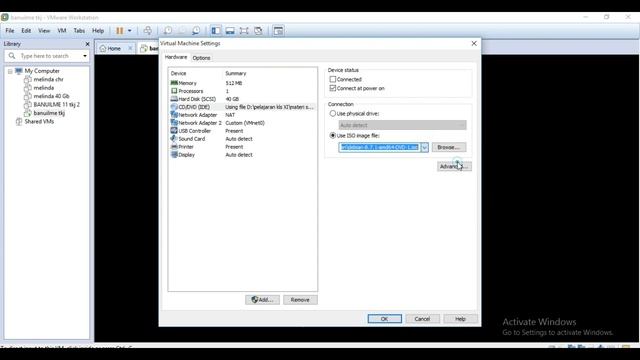Close the Virtual Machine Settings dialog
Viewport: 640px width, 360px height.
(474, 43)
